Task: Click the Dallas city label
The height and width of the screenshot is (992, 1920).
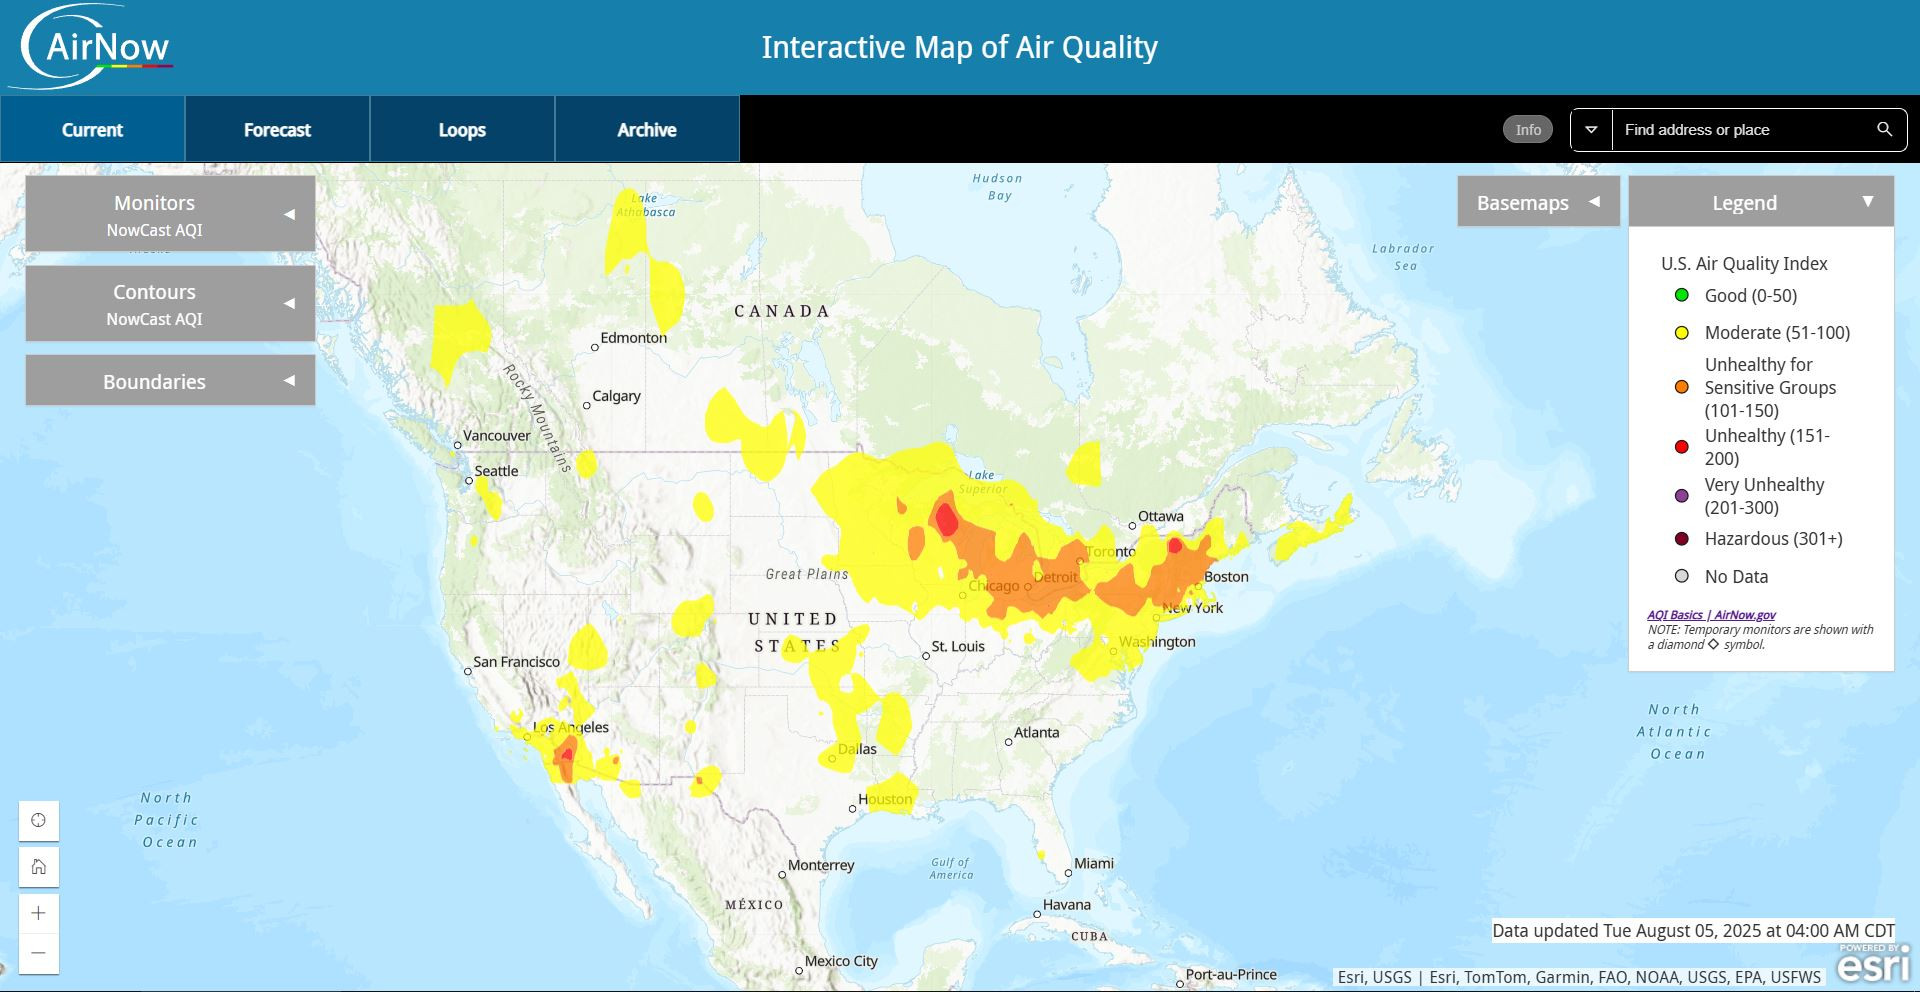Action: [x=857, y=749]
